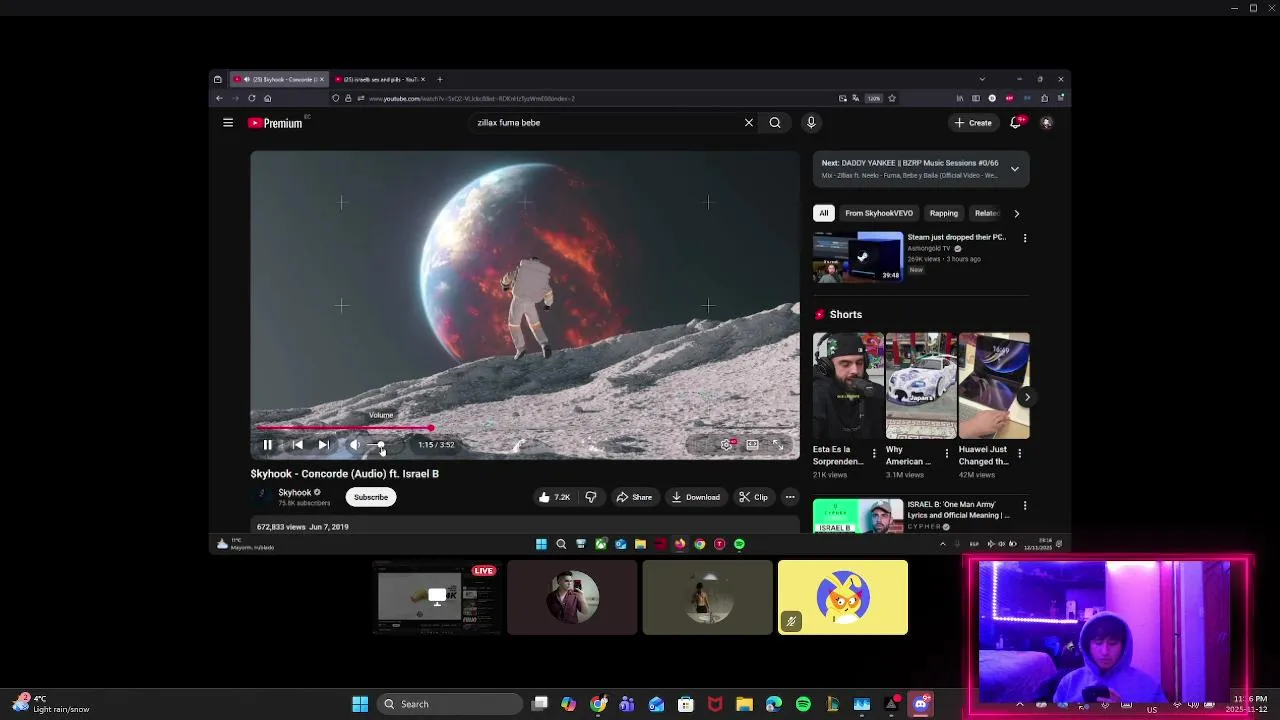Switch to the 'israelb sex and pills' browser tab
Screen dimensions: 1280x720
(380, 79)
